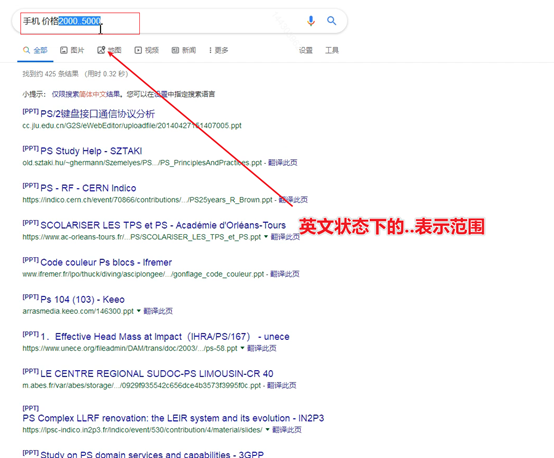Open result Effective Head Mass at Impact
554x458 pixels.
[x=165, y=336]
